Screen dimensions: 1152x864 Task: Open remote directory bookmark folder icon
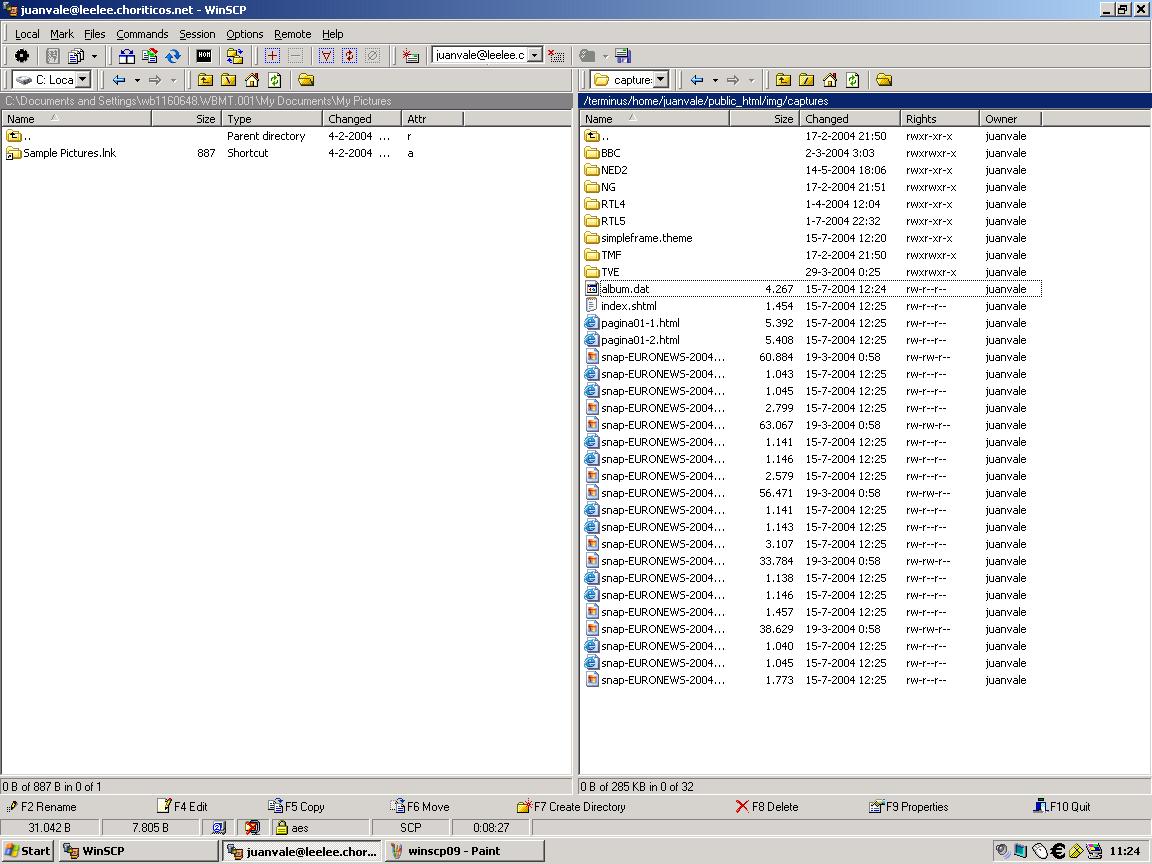885,80
